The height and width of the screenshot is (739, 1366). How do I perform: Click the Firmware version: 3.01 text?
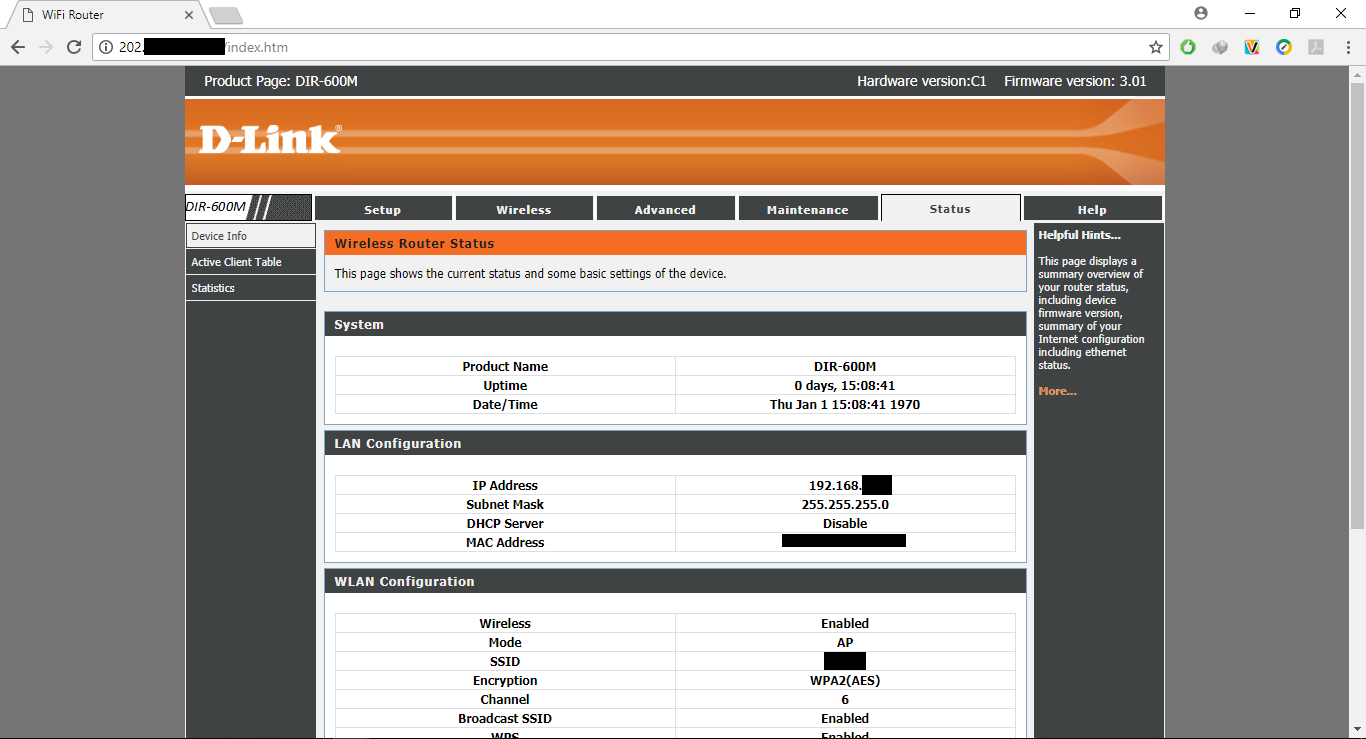point(1075,81)
